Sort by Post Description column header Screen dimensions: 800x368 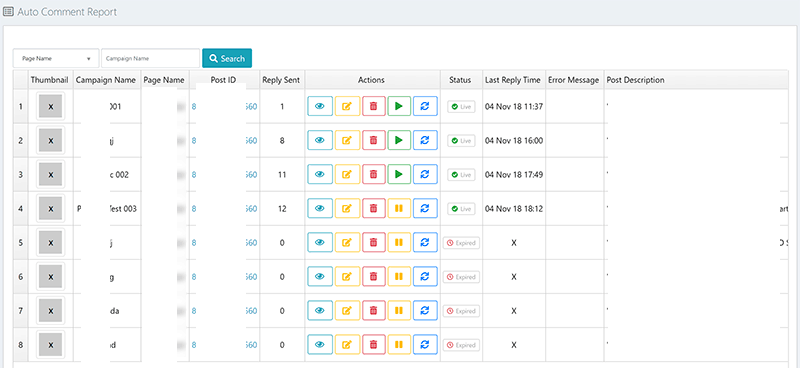(x=635, y=80)
